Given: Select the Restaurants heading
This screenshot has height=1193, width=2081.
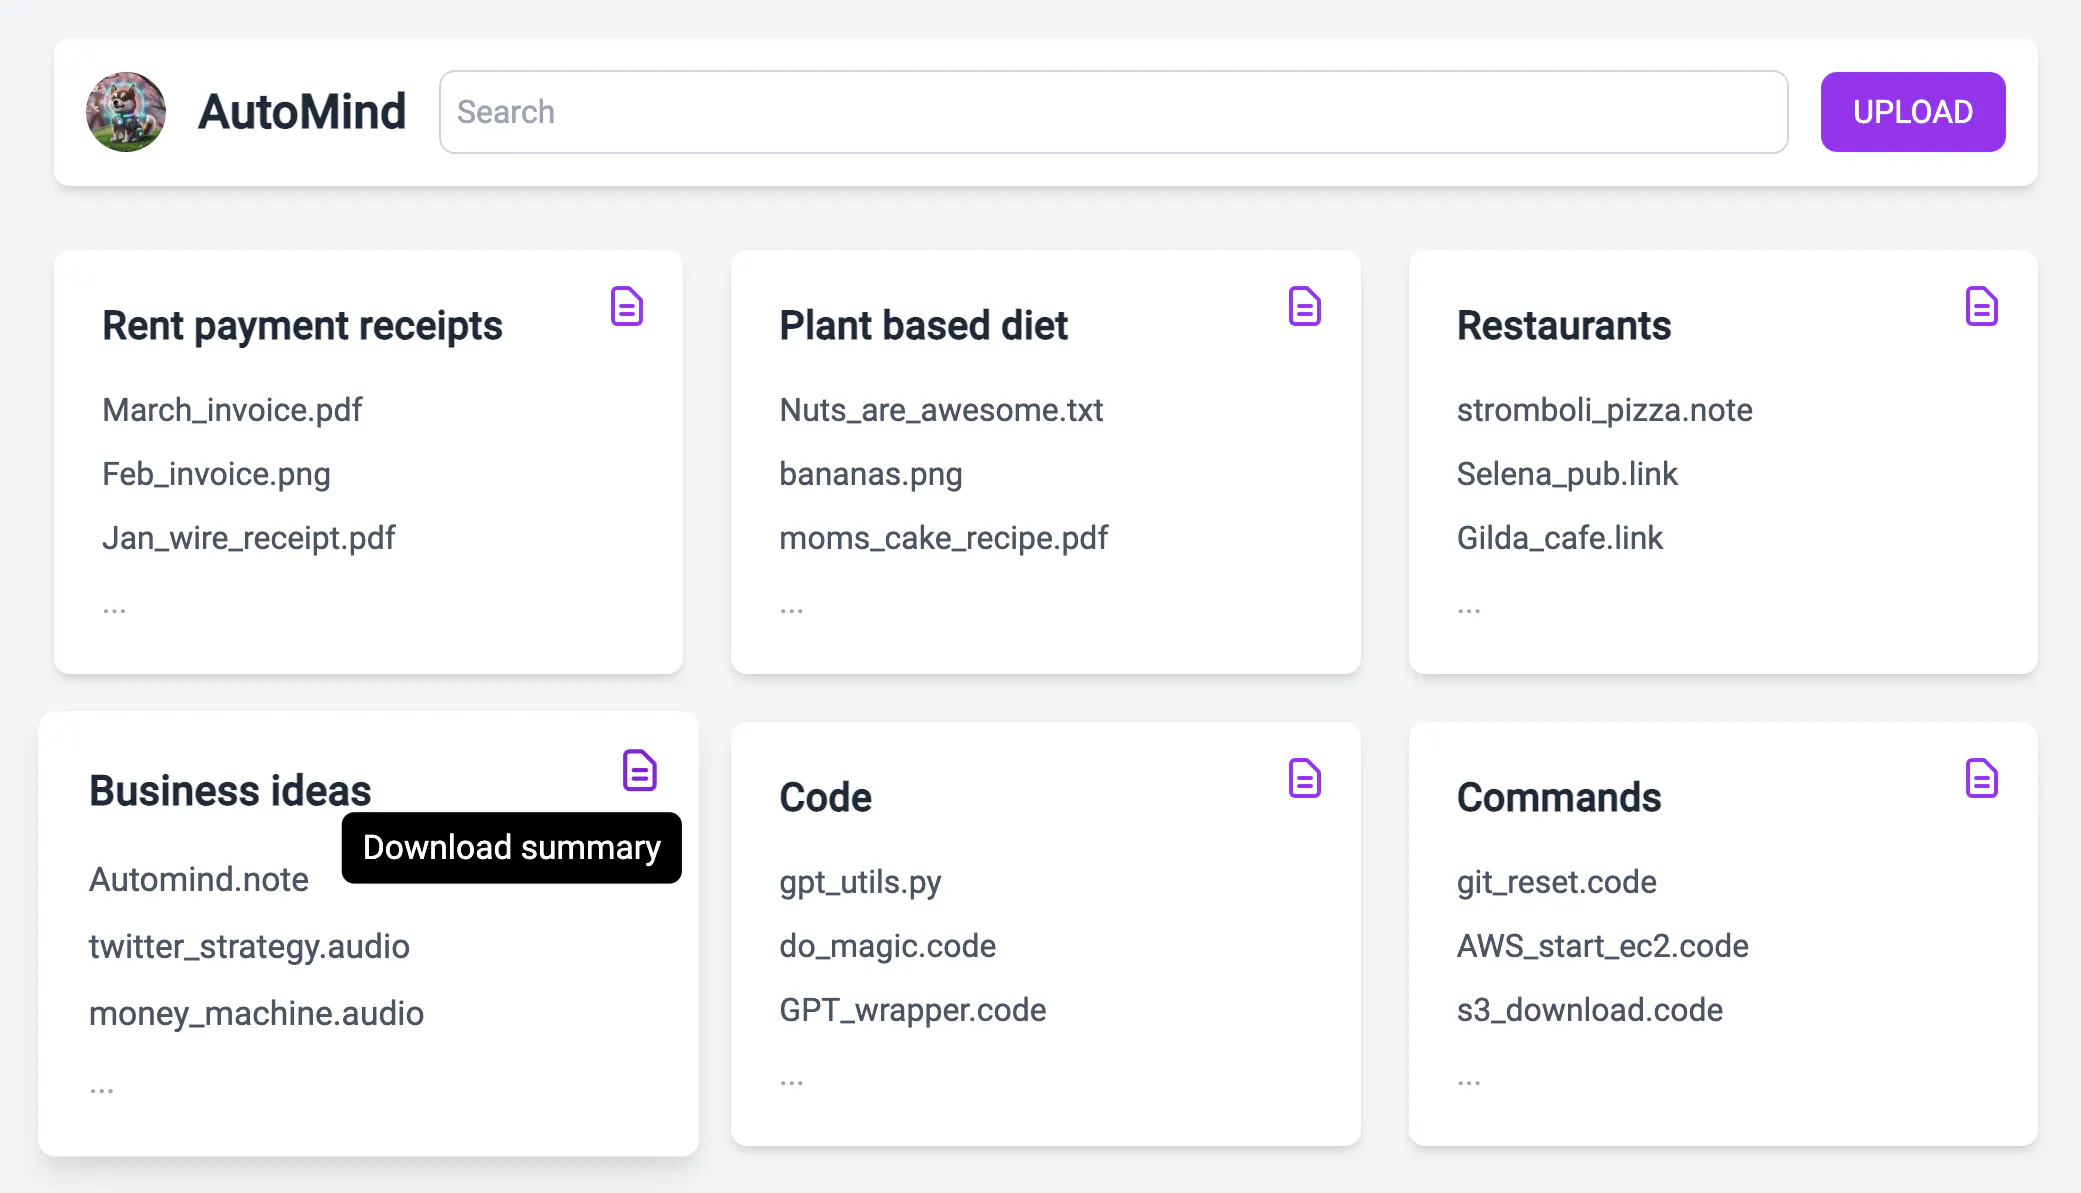Looking at the screenshot, I should pyautogui.click(x=1564, y=326).
